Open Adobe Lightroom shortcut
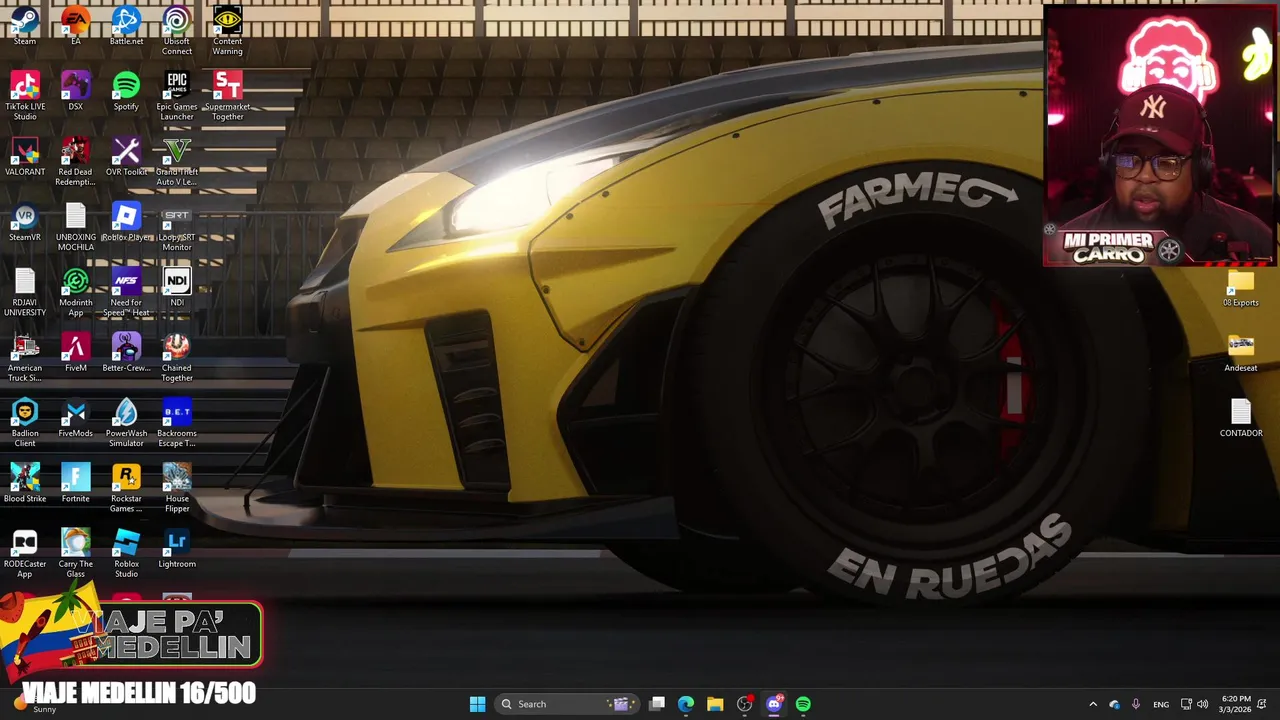 (x=177, y=547)
